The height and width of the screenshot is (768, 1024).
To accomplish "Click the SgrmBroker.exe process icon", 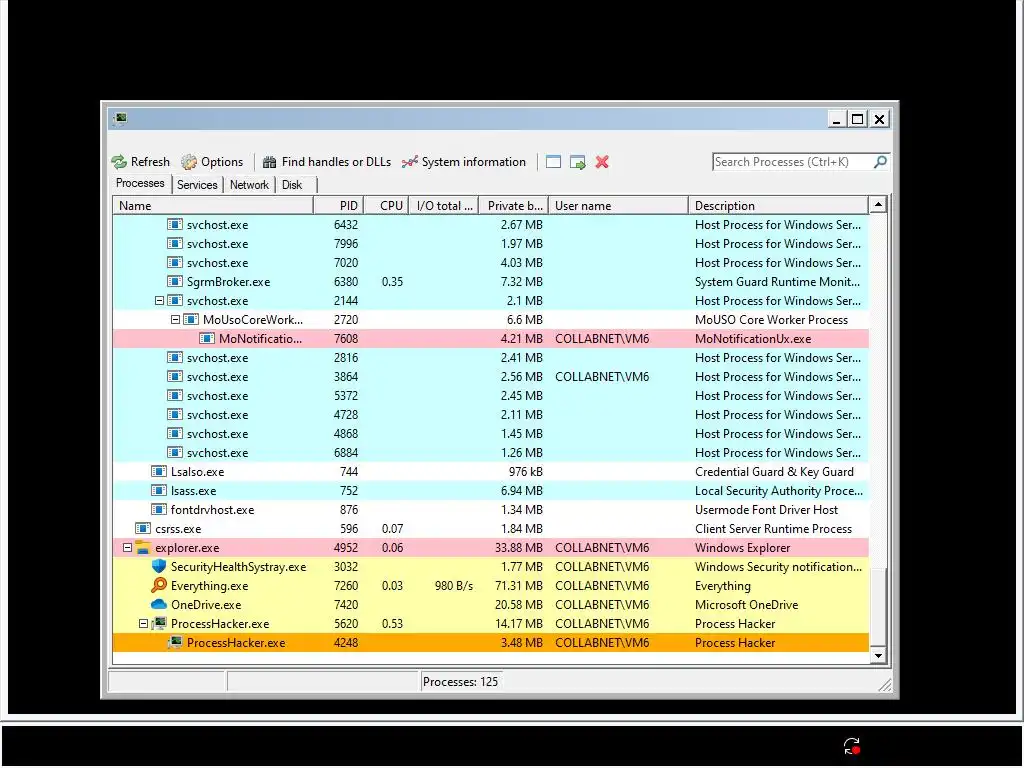I will (174, 281).
